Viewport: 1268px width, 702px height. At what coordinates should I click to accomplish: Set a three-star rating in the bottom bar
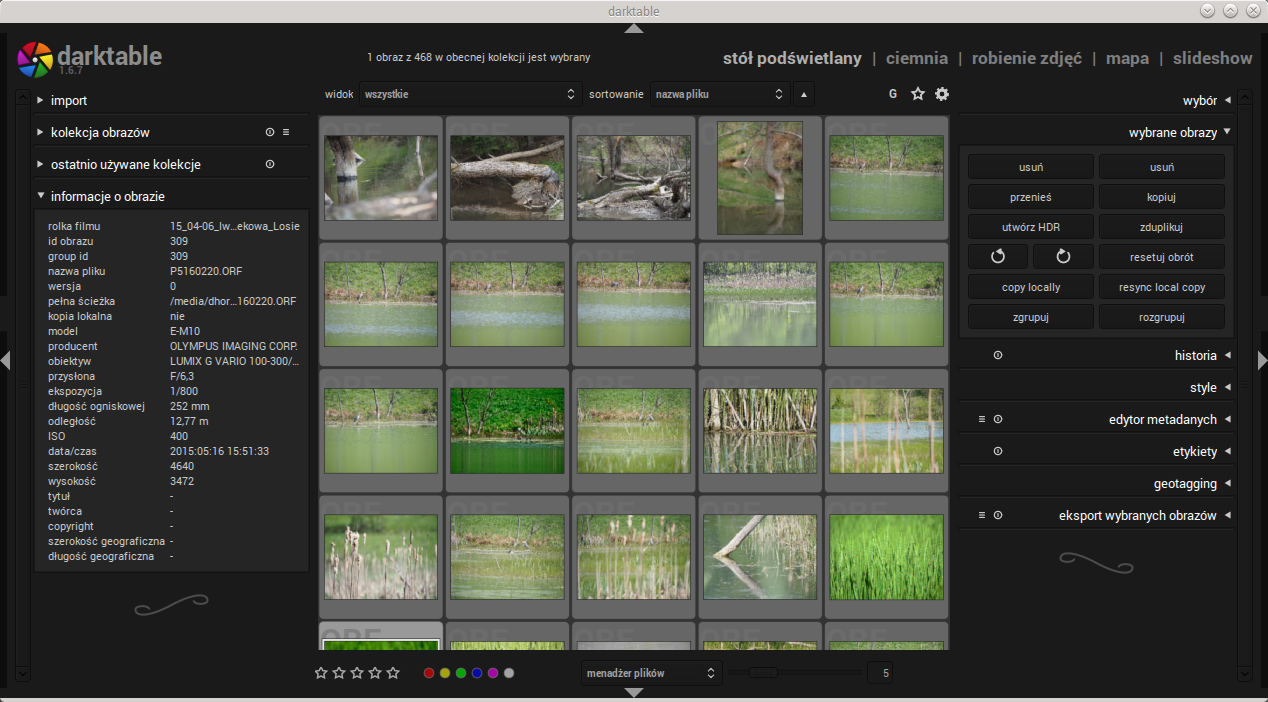coord(357,673)
